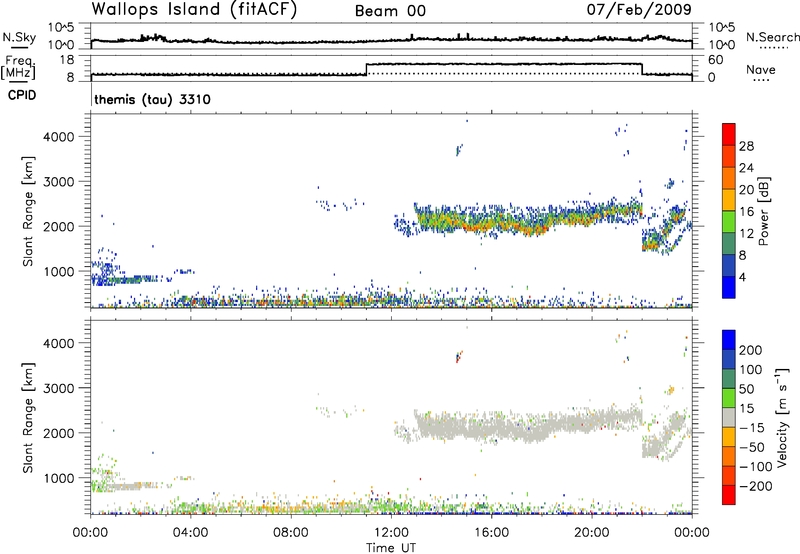Click the date '07/Feb/2009'
Viewport: 800px width, 554px height.
click(x=639, y=9)
